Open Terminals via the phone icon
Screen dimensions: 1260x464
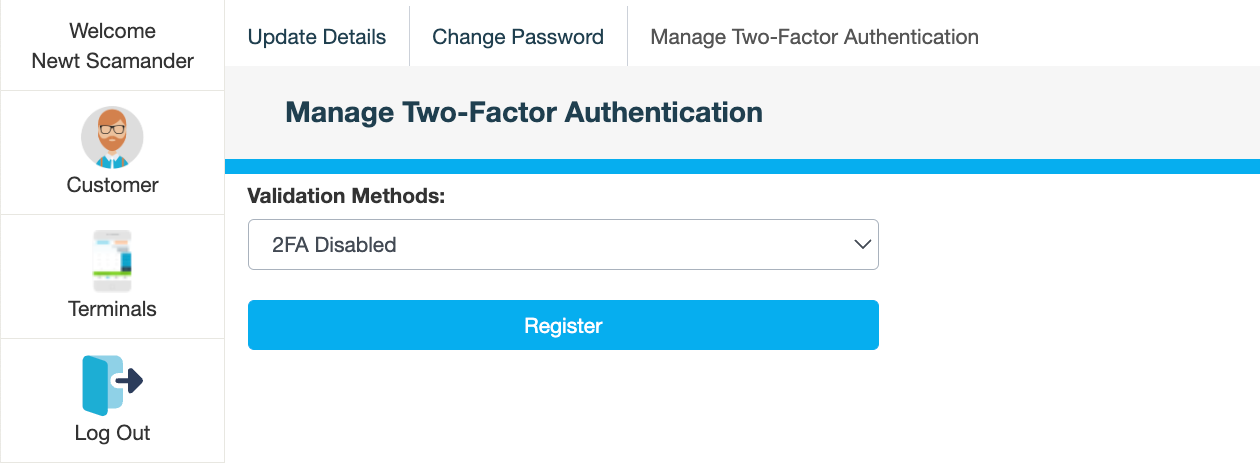point(112,263)
